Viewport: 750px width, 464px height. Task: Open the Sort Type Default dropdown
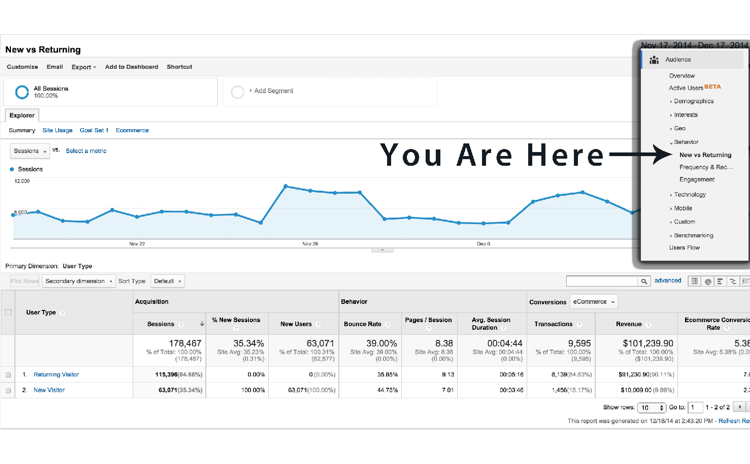click(x=167, y=281)
